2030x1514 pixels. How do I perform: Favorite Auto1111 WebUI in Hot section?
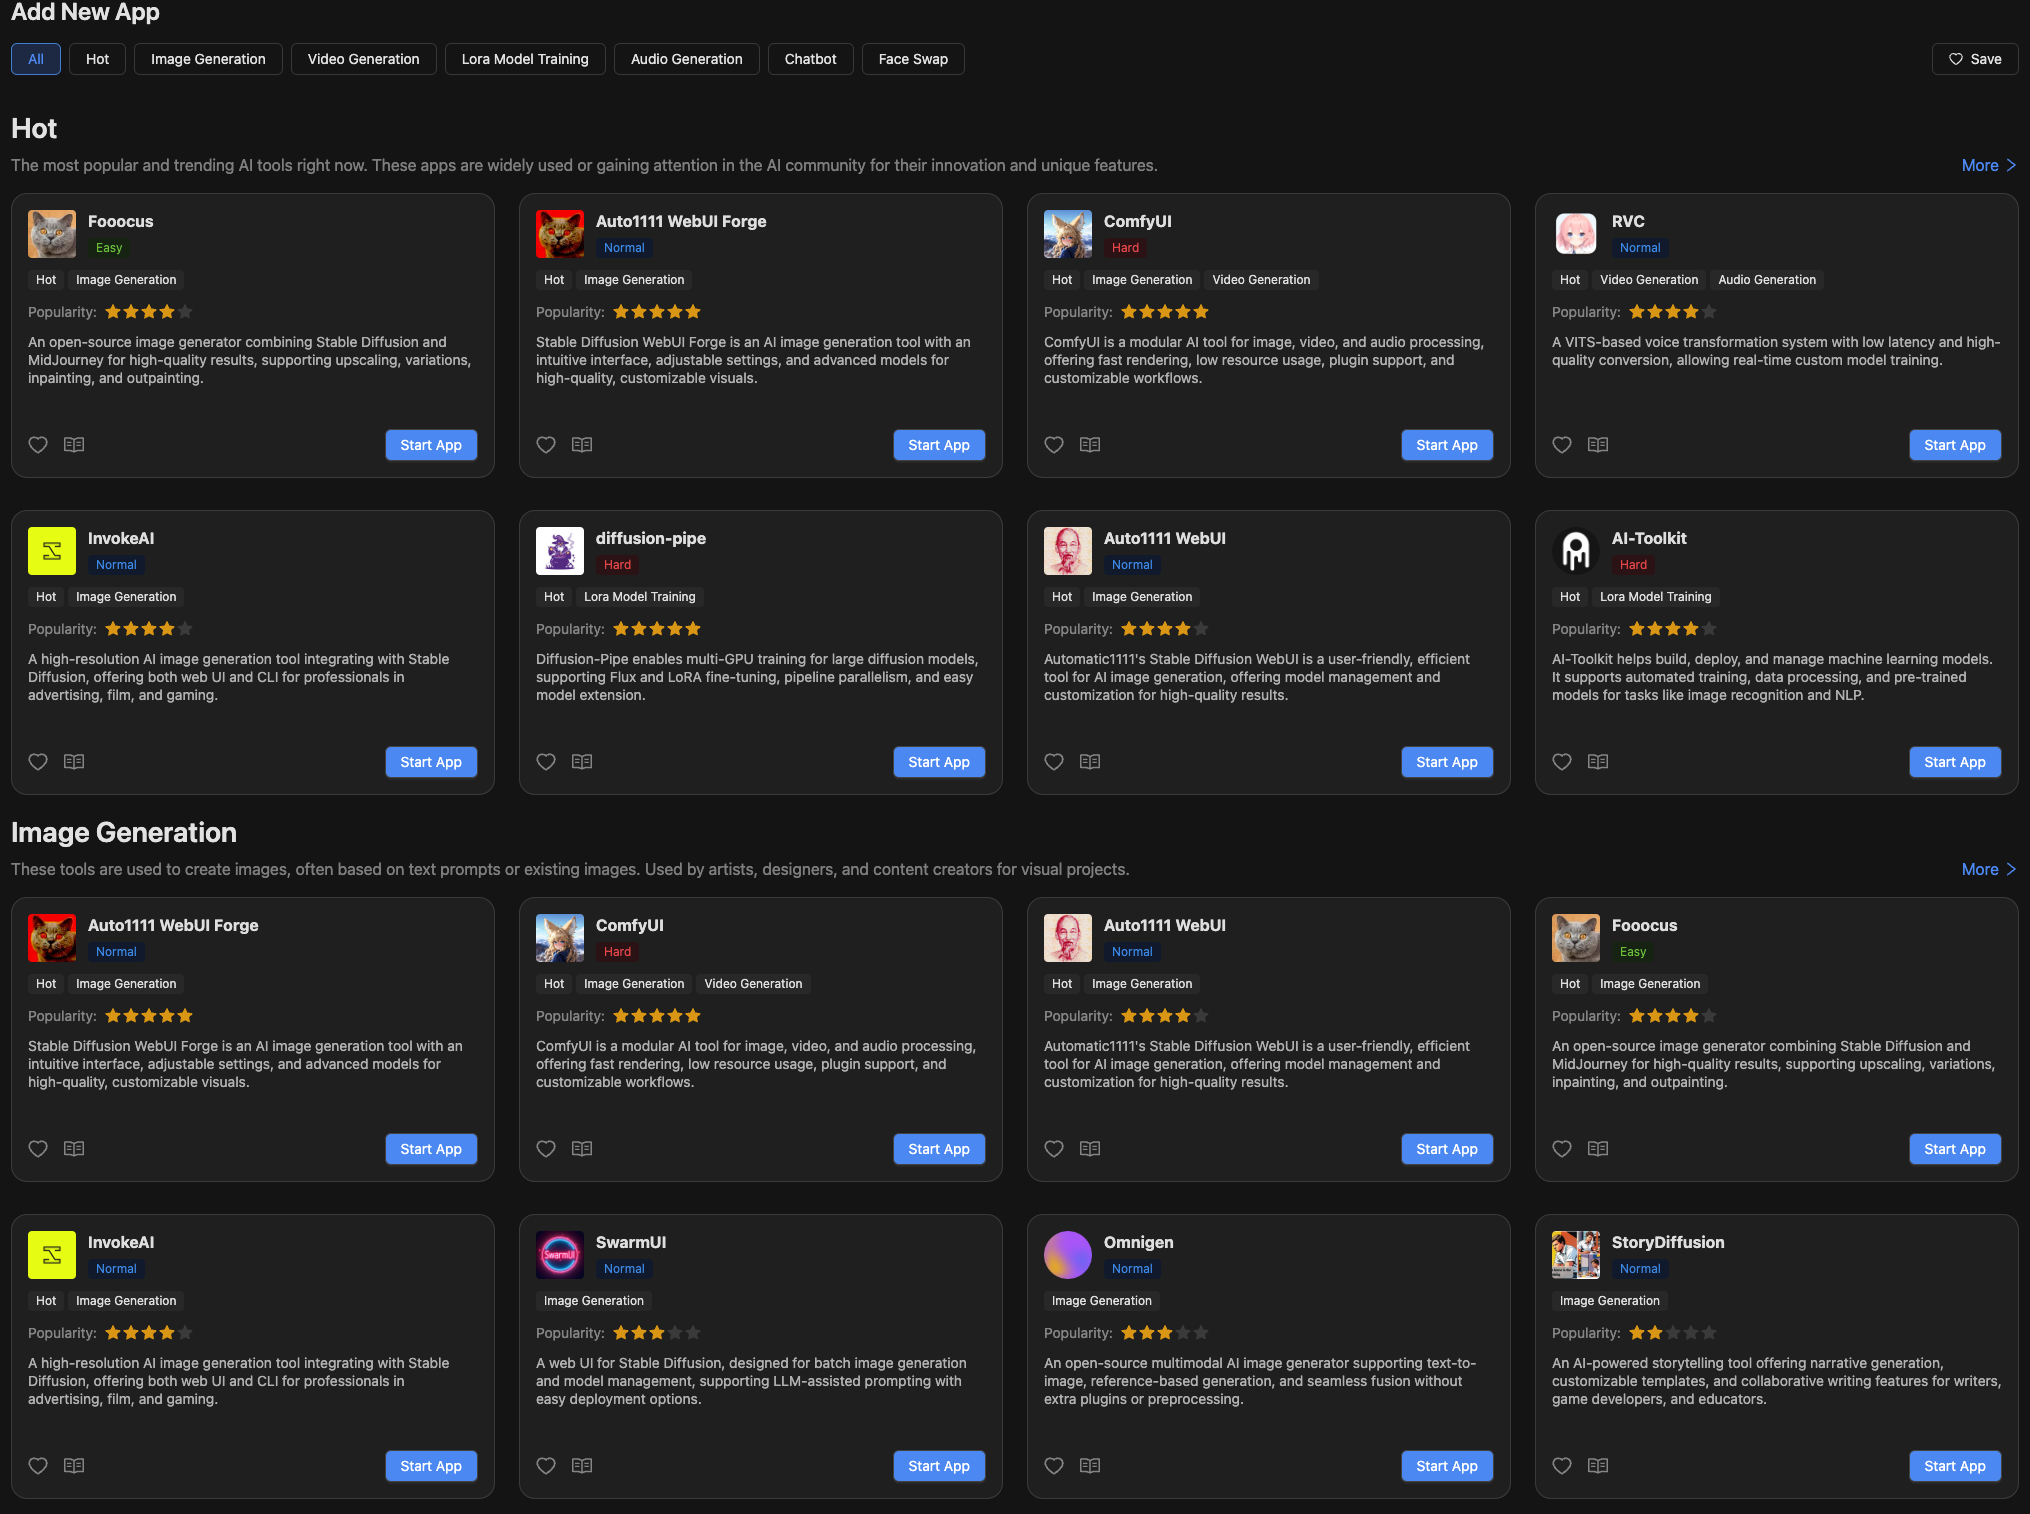(x=1054, y=762)
